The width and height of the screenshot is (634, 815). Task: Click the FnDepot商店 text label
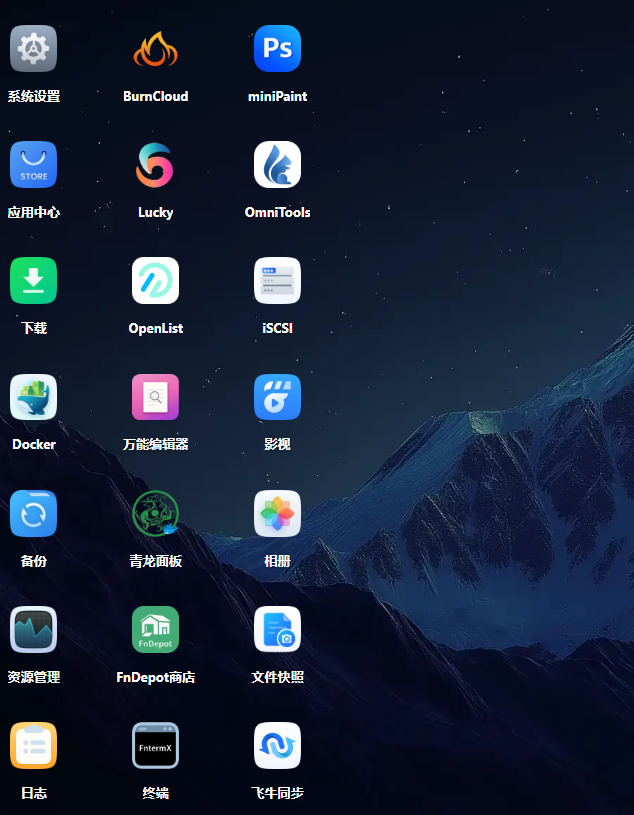tap(155, 677)
